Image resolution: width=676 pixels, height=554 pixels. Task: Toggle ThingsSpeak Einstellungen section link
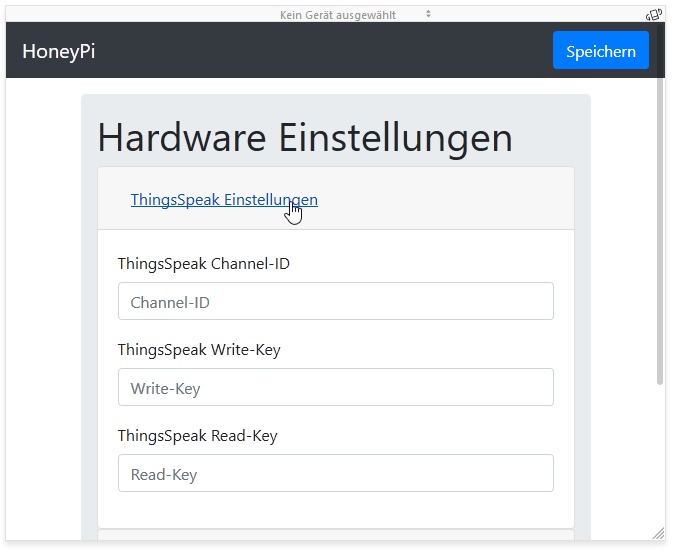224,200
